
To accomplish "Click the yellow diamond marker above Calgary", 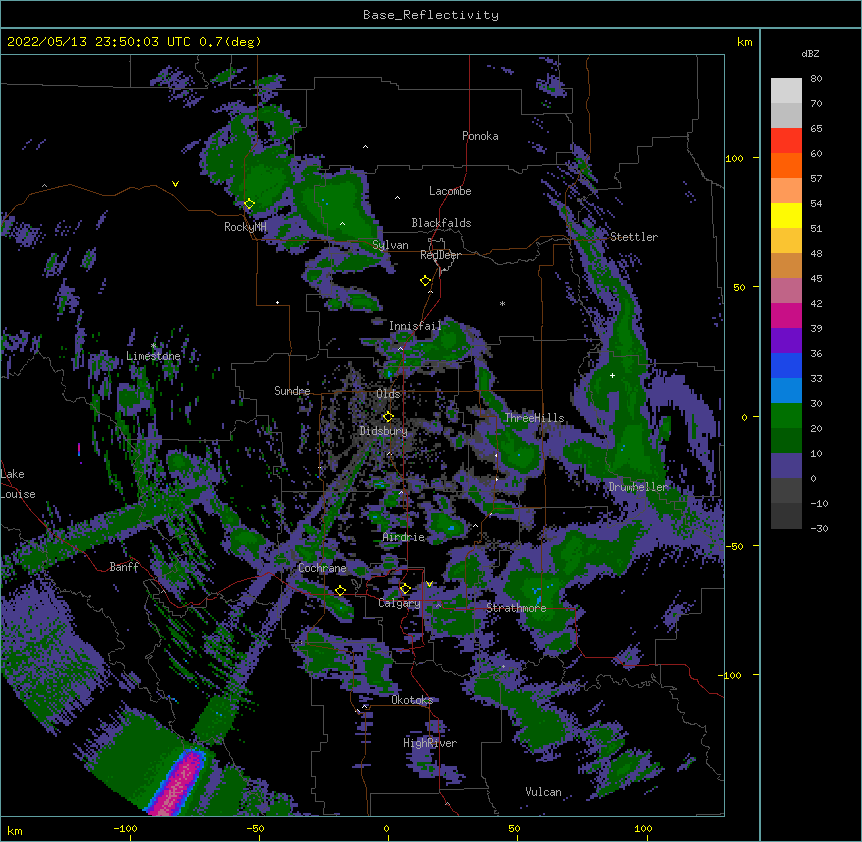I will point(405,589).
